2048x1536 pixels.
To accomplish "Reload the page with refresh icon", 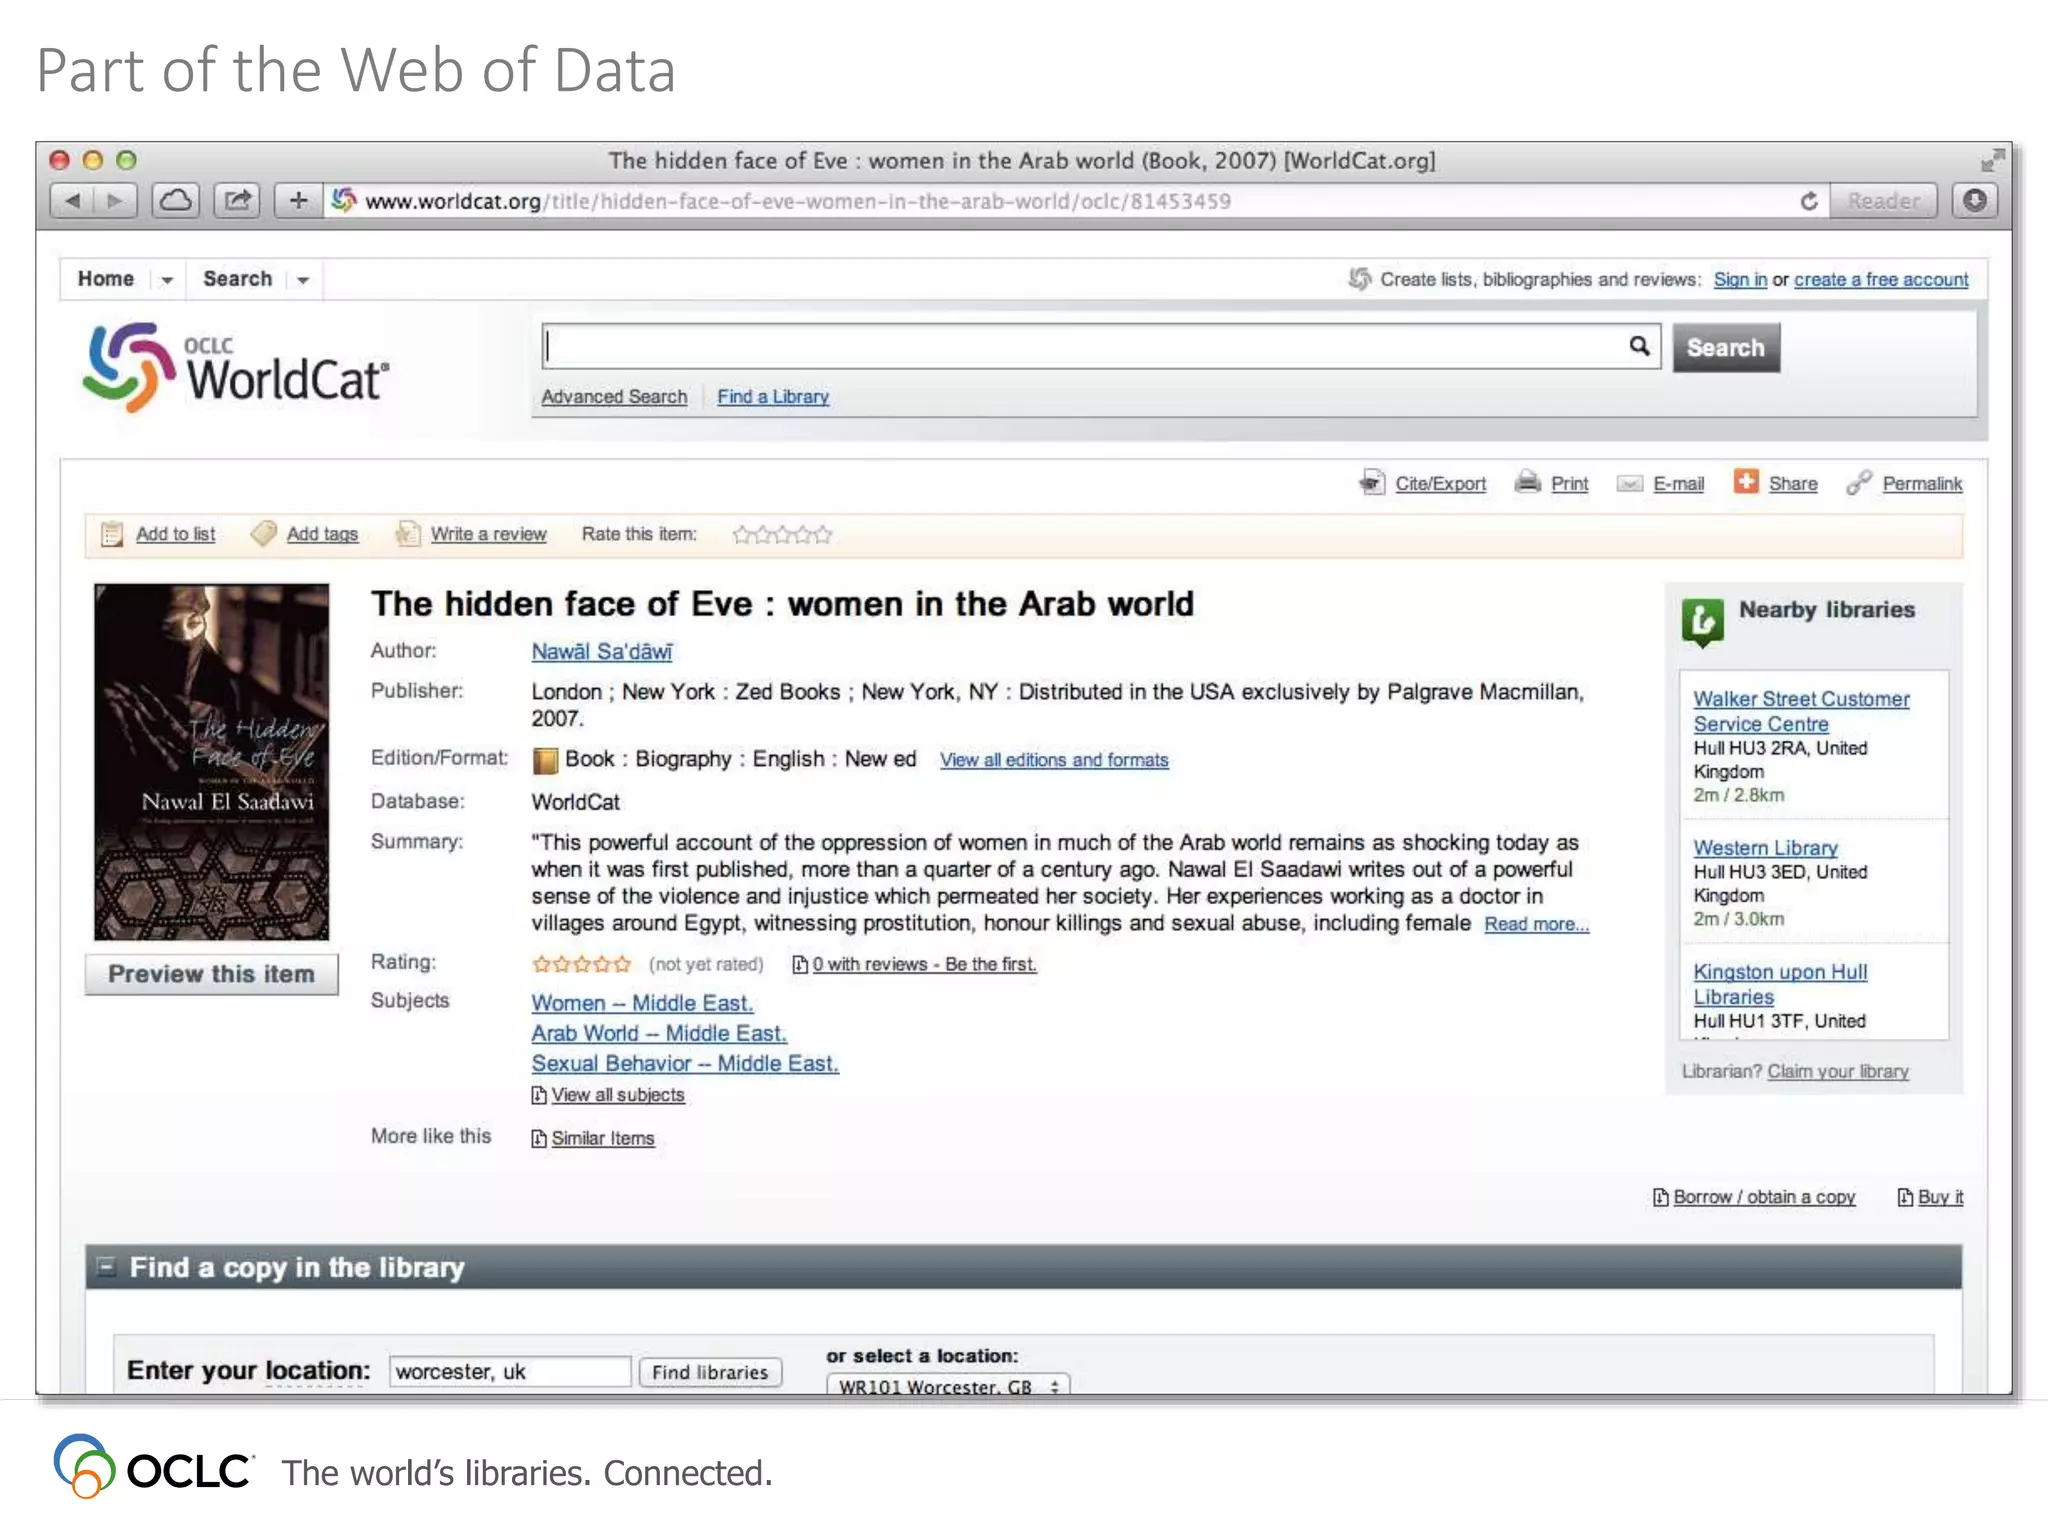I will point(1808,201).
